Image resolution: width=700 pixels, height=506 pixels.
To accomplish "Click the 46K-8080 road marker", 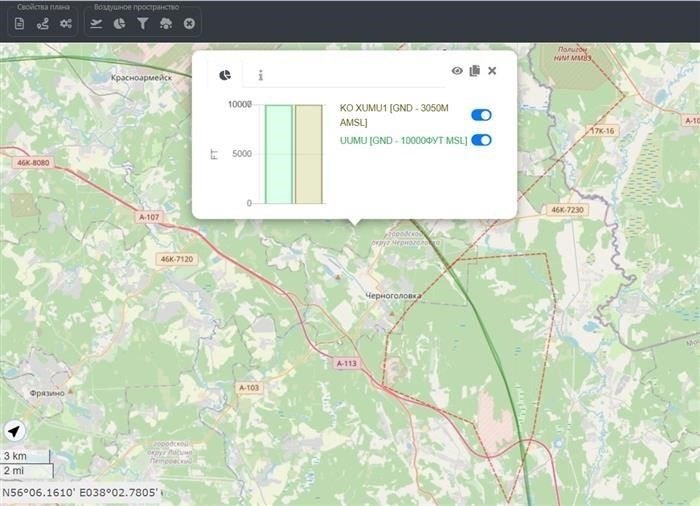I will coord(33,163).
